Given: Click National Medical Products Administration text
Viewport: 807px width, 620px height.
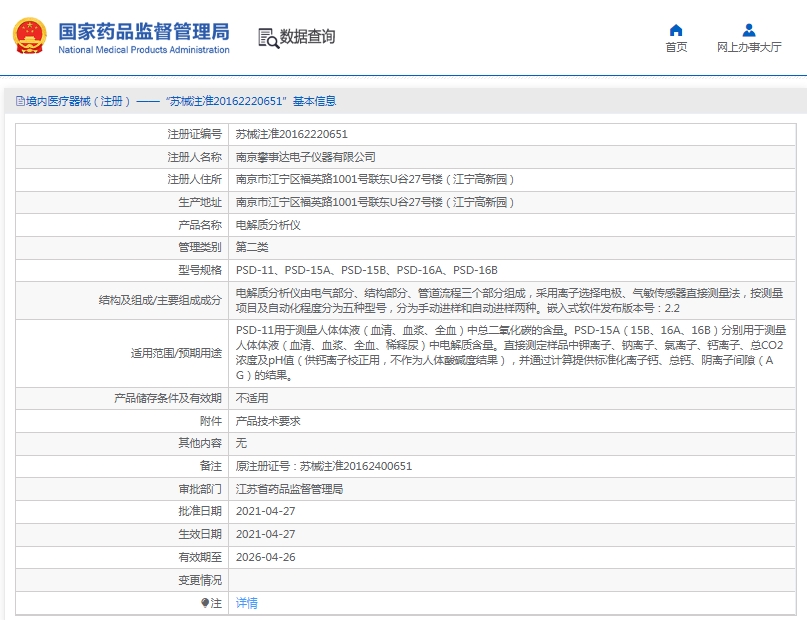Looking at the screenshot, I should tap(144, 50).
